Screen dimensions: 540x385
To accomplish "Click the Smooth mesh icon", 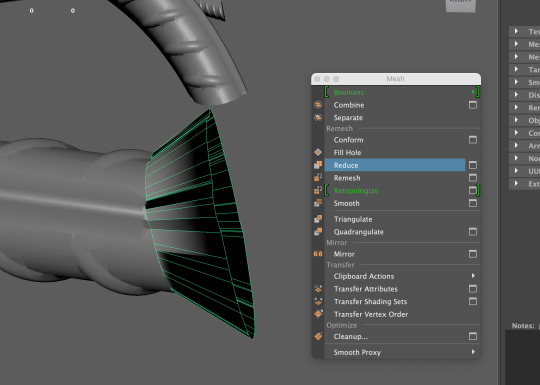I will pyautogui.click(x=318, y=203).
